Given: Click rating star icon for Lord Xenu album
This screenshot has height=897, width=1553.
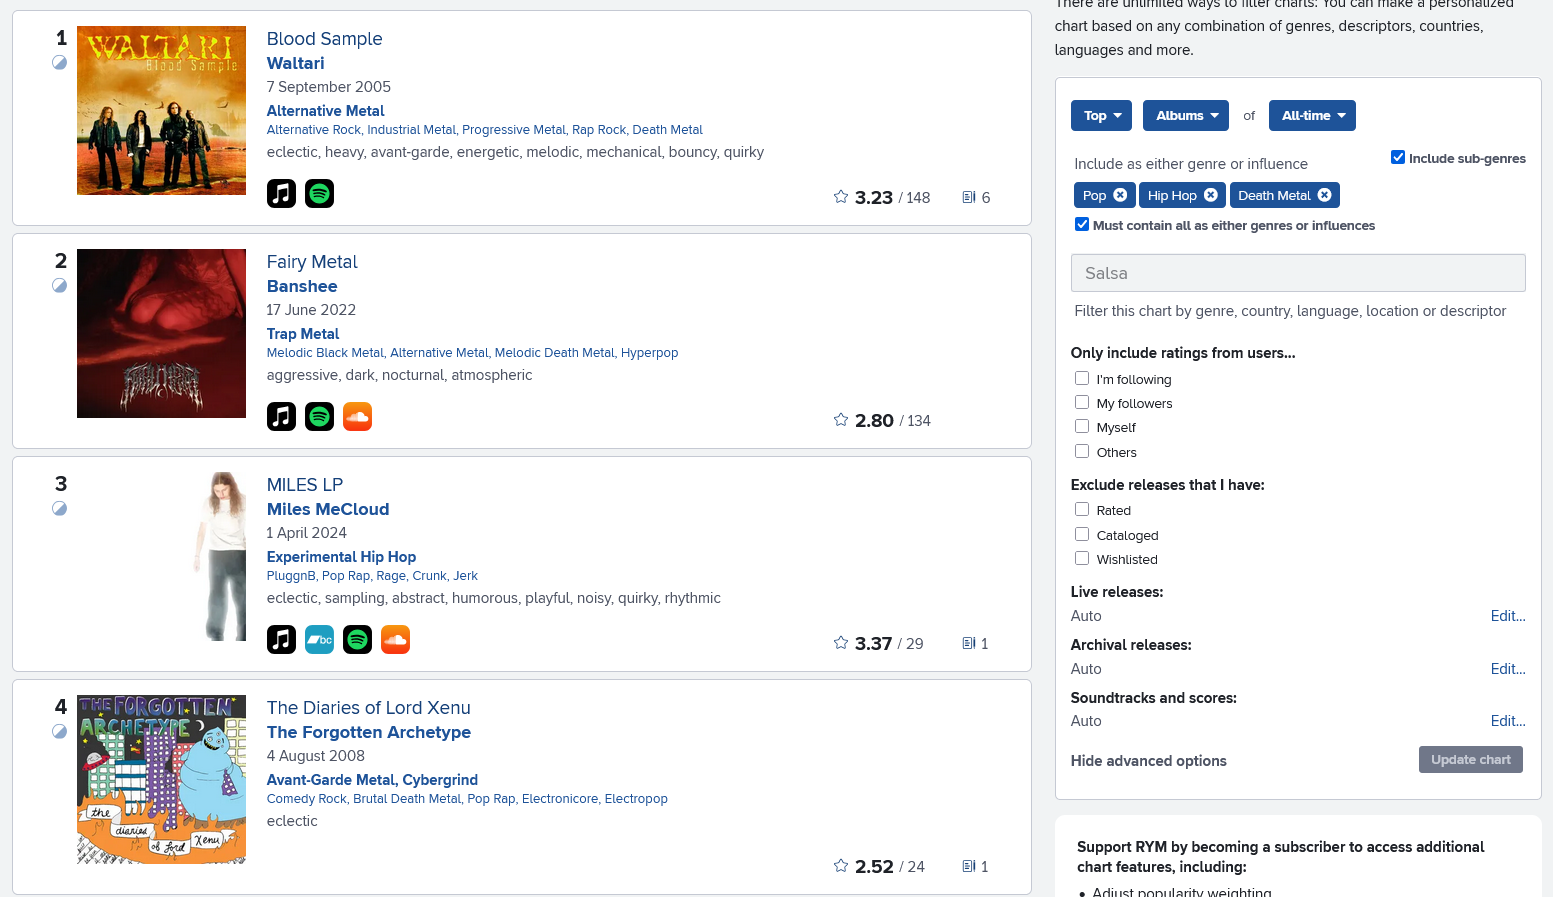Looking at the screenshot, I should pos(841,866).
